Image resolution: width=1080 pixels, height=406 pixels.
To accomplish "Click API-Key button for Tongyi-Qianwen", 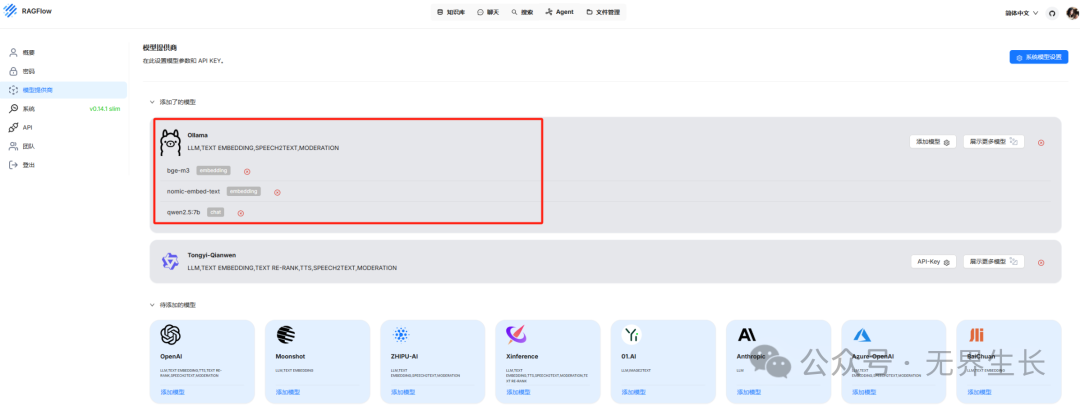I will [x=933, y=262].
